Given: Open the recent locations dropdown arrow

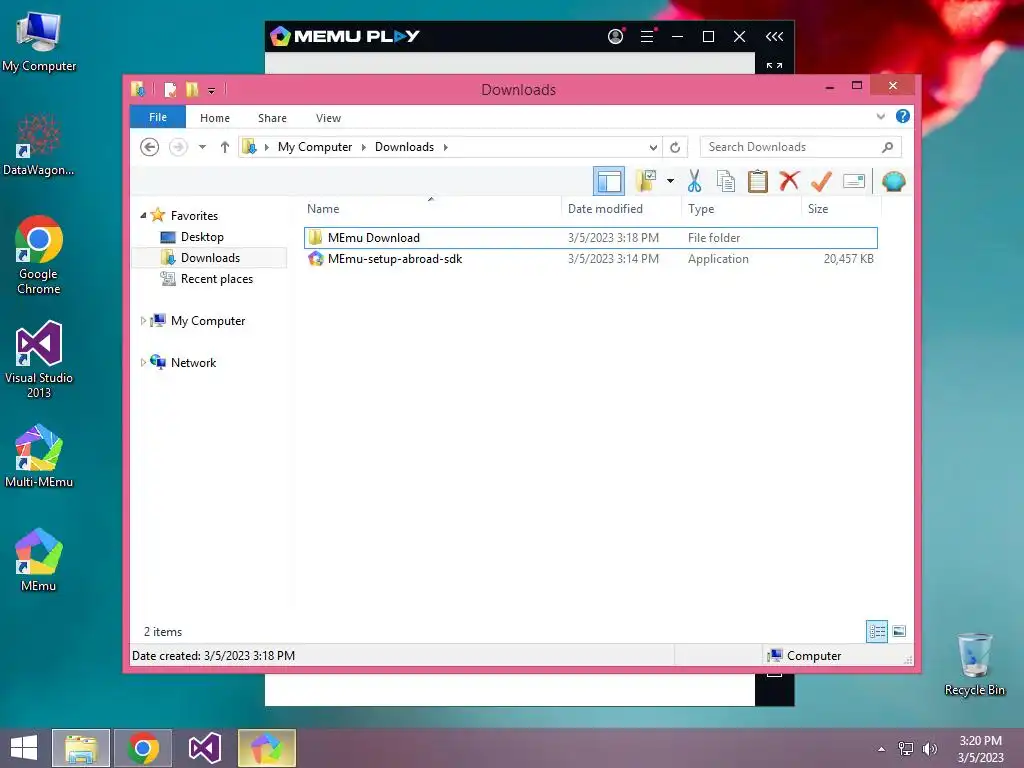Looking at the screenshot, I should [x=202, y=147].
